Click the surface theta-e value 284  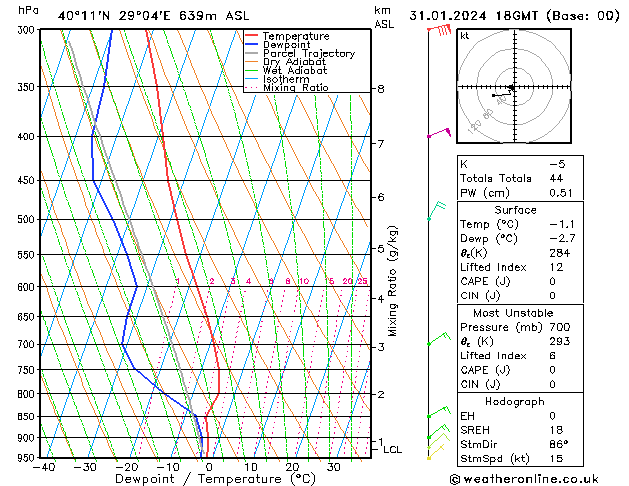point(560,253)
